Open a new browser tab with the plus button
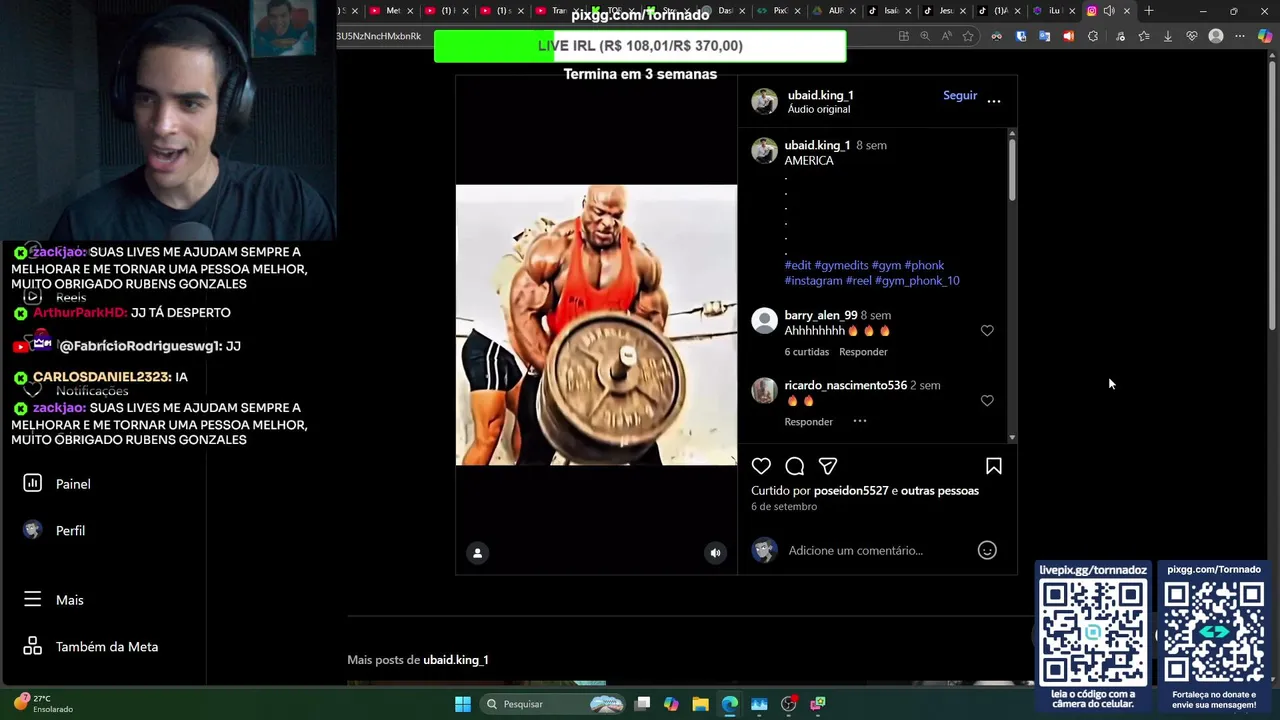The height and width of the screenshot is (720, 1280). [1149, 11]
